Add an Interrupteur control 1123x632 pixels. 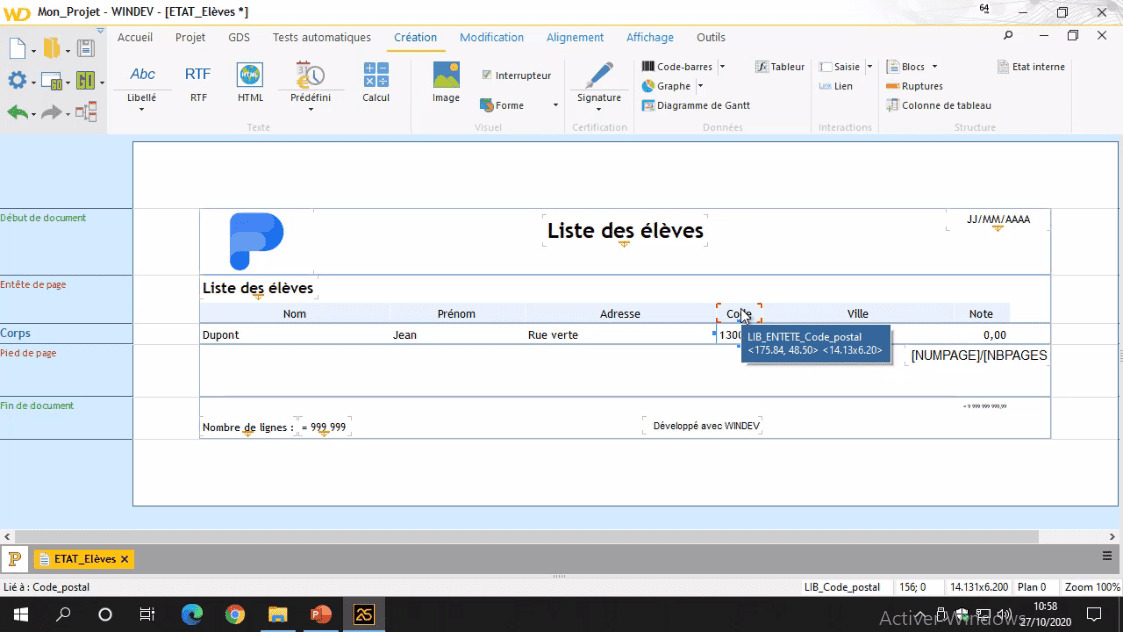[516, 75]
